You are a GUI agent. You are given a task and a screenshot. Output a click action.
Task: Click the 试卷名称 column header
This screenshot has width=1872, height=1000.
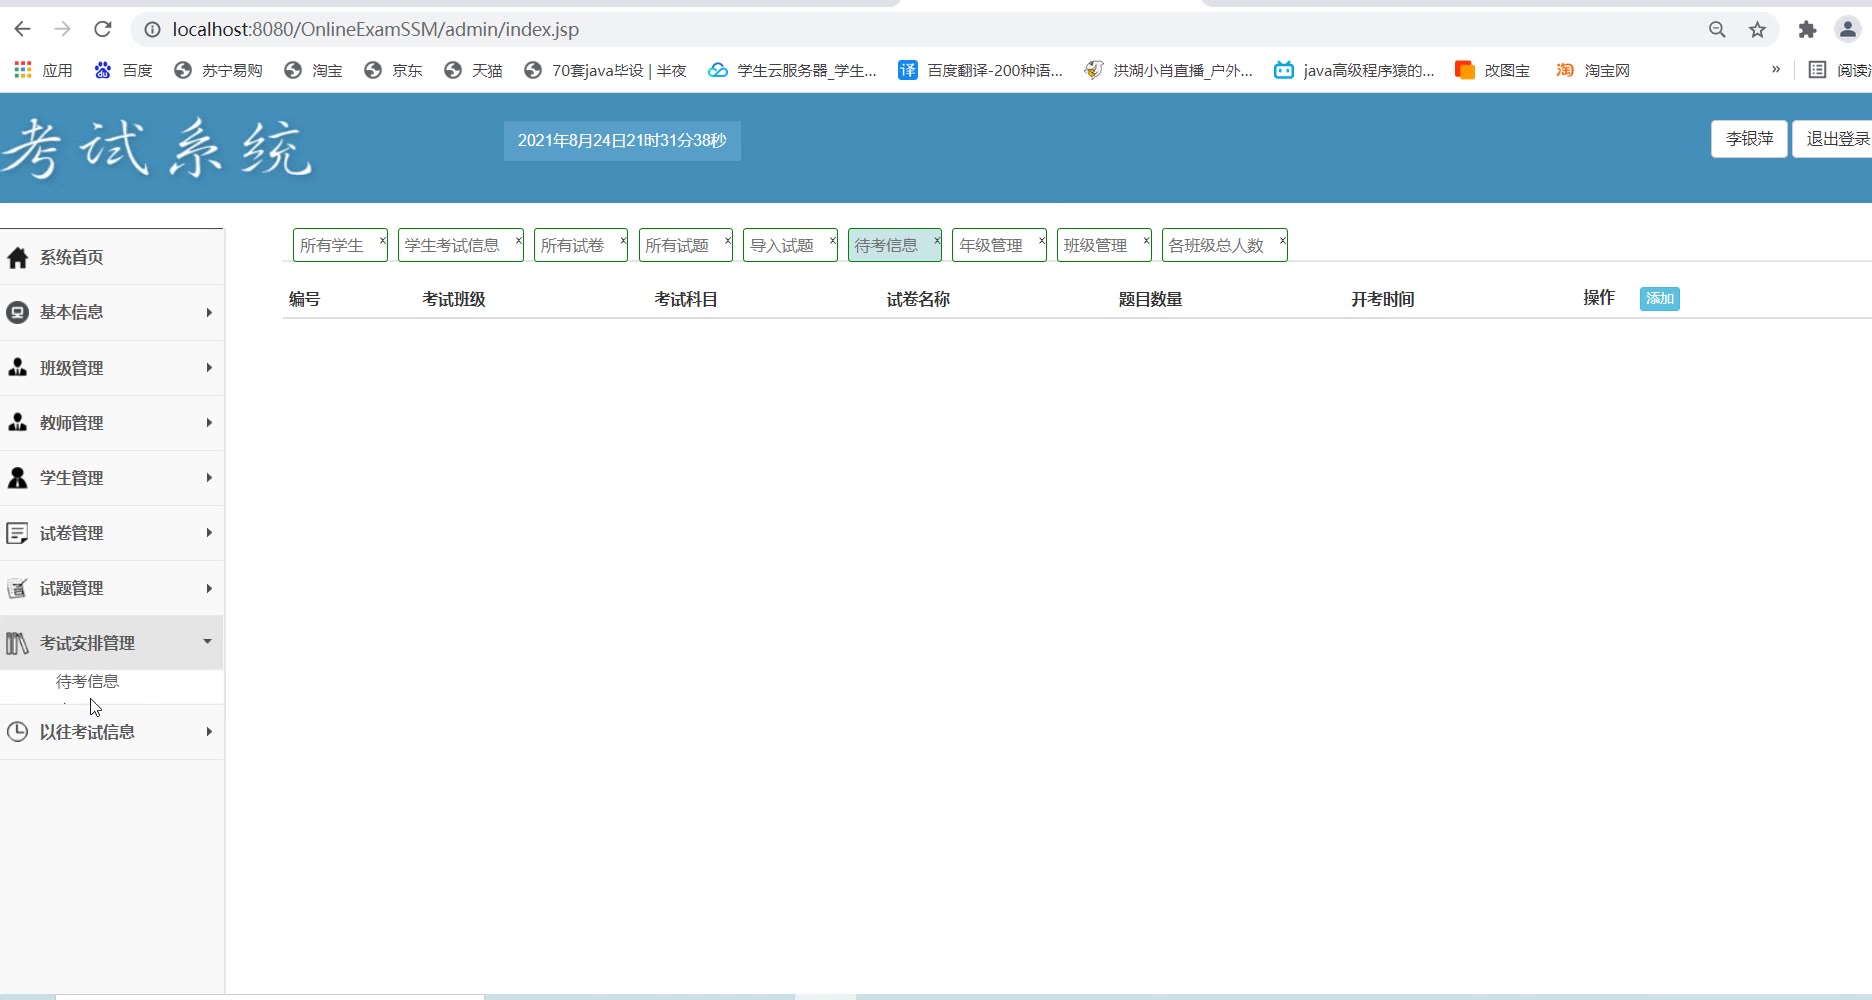(x=918, y=299)
